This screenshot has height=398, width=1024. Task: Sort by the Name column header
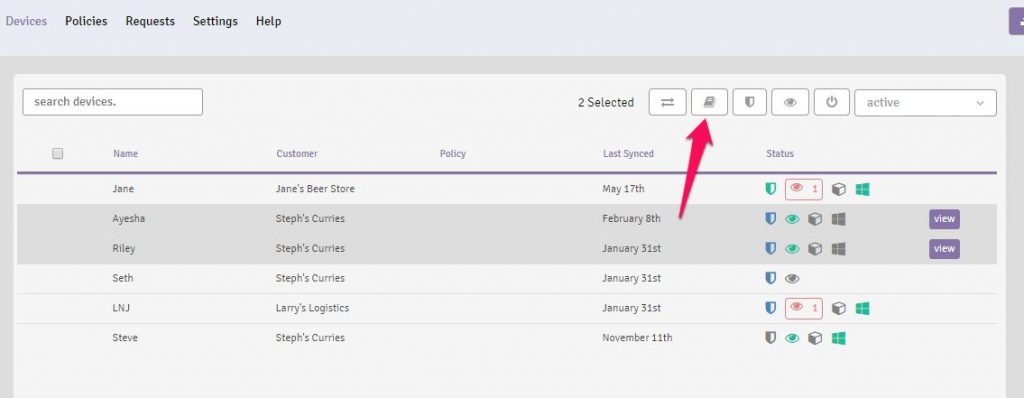[125, 154]
